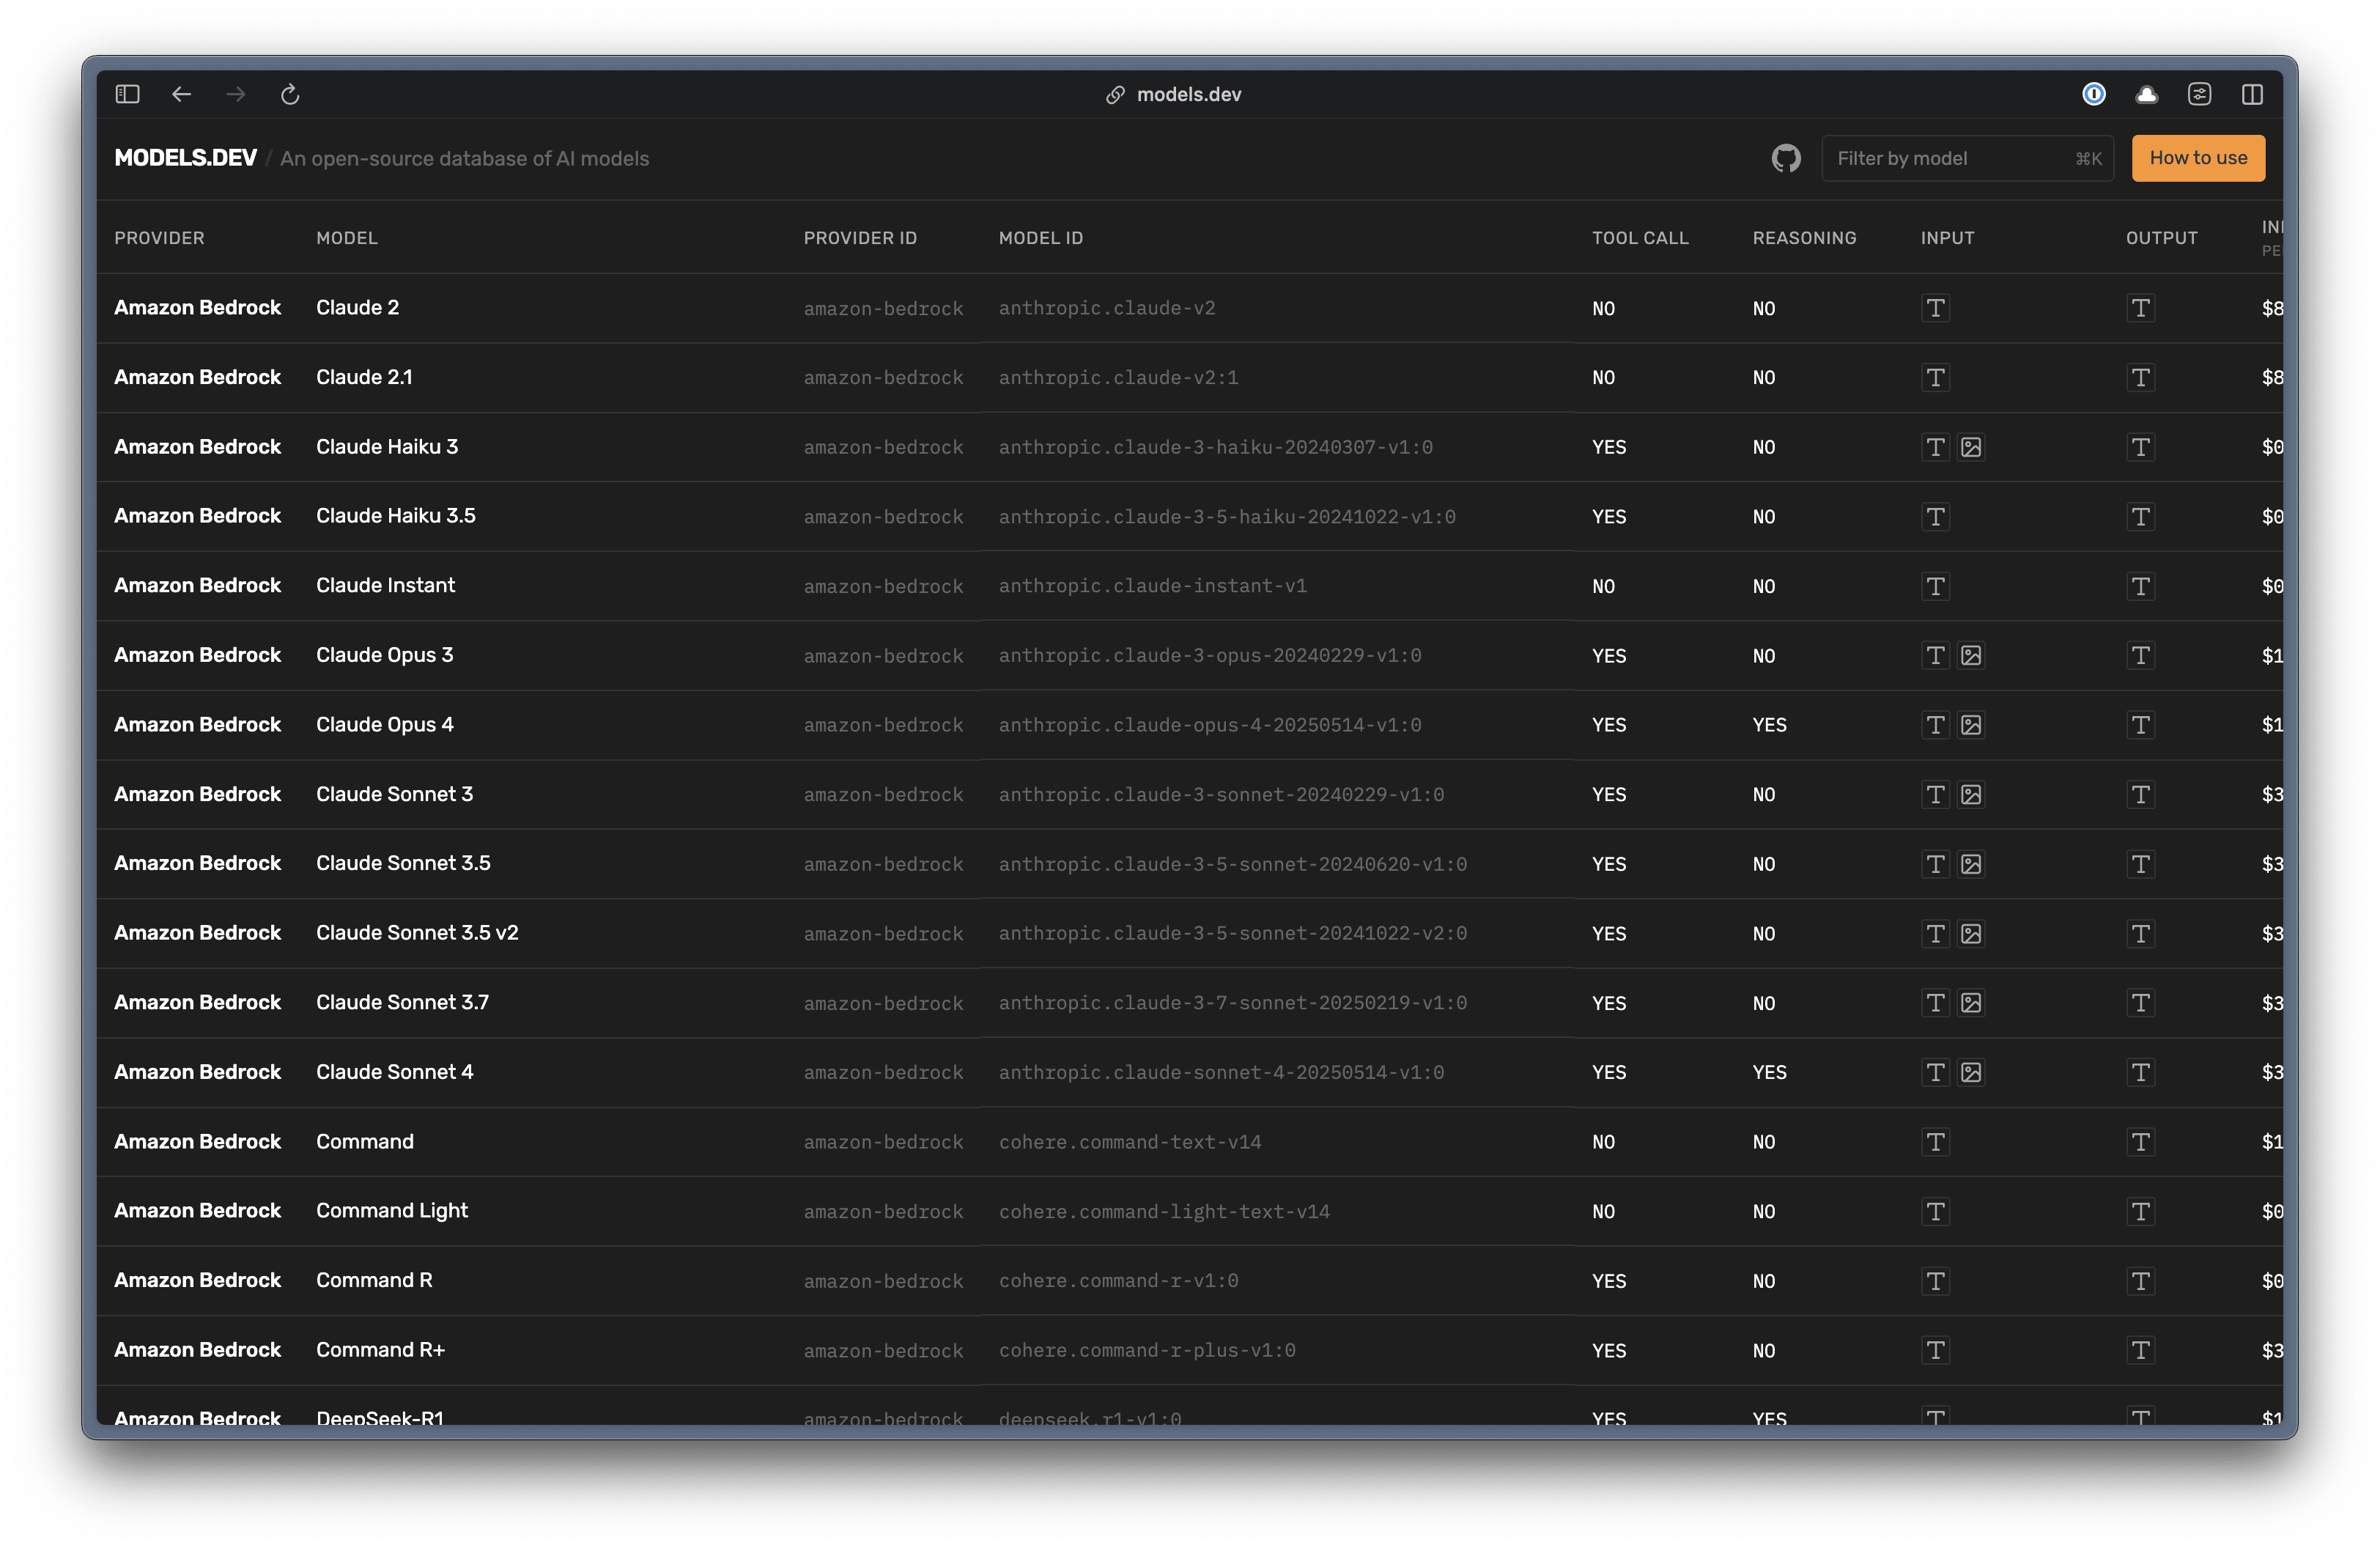The width and height of the screenshot is (2380, 1548).
Task: Sort by the PROVIDER column header
Action: pos(159,238)
